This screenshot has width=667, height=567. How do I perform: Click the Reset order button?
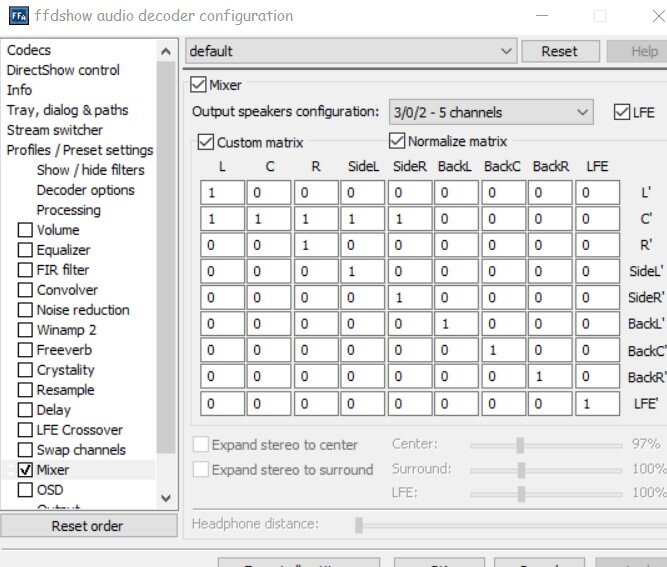coord(89,526)
